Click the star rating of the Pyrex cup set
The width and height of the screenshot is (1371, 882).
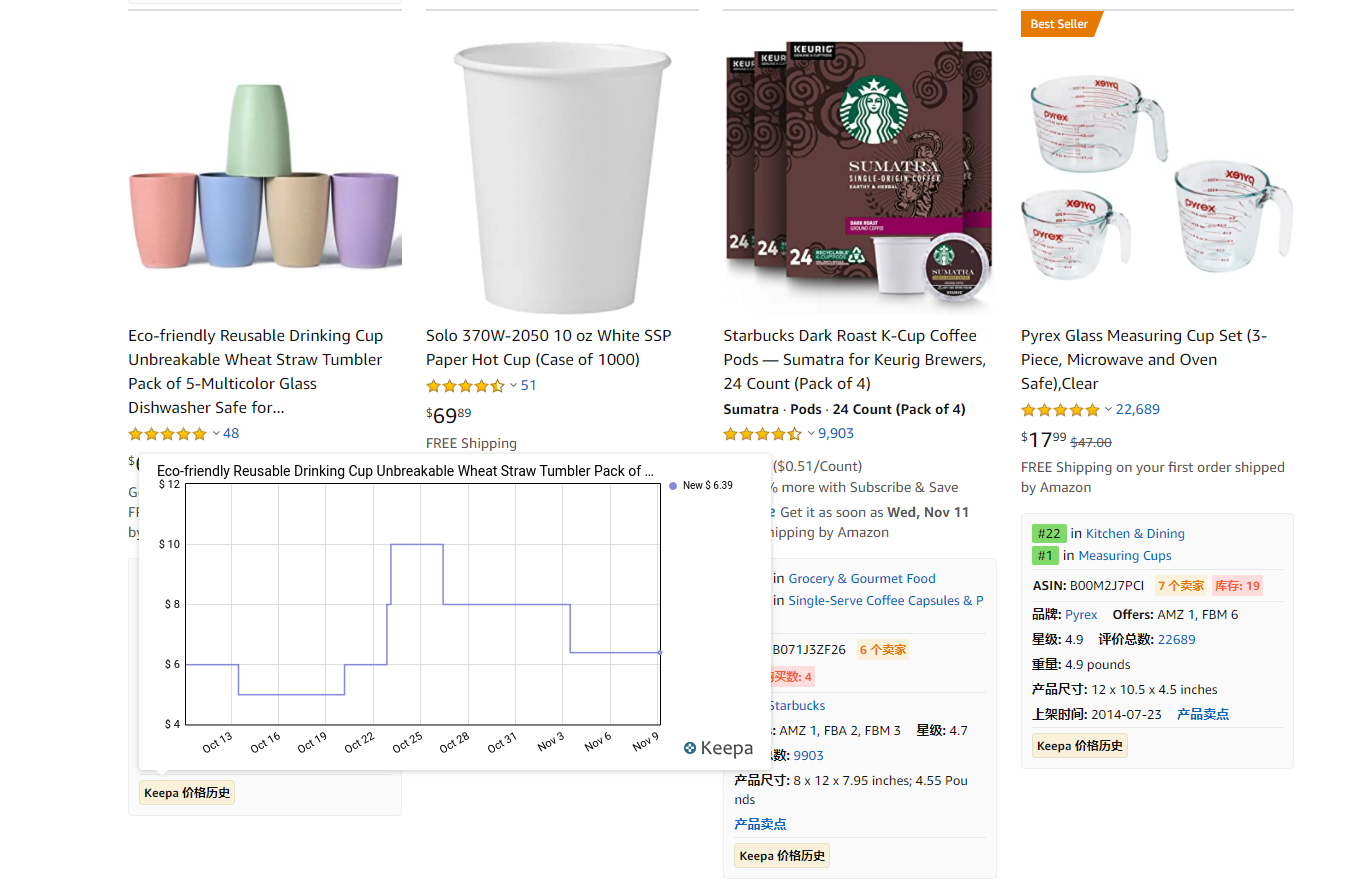pos(1060,410)
